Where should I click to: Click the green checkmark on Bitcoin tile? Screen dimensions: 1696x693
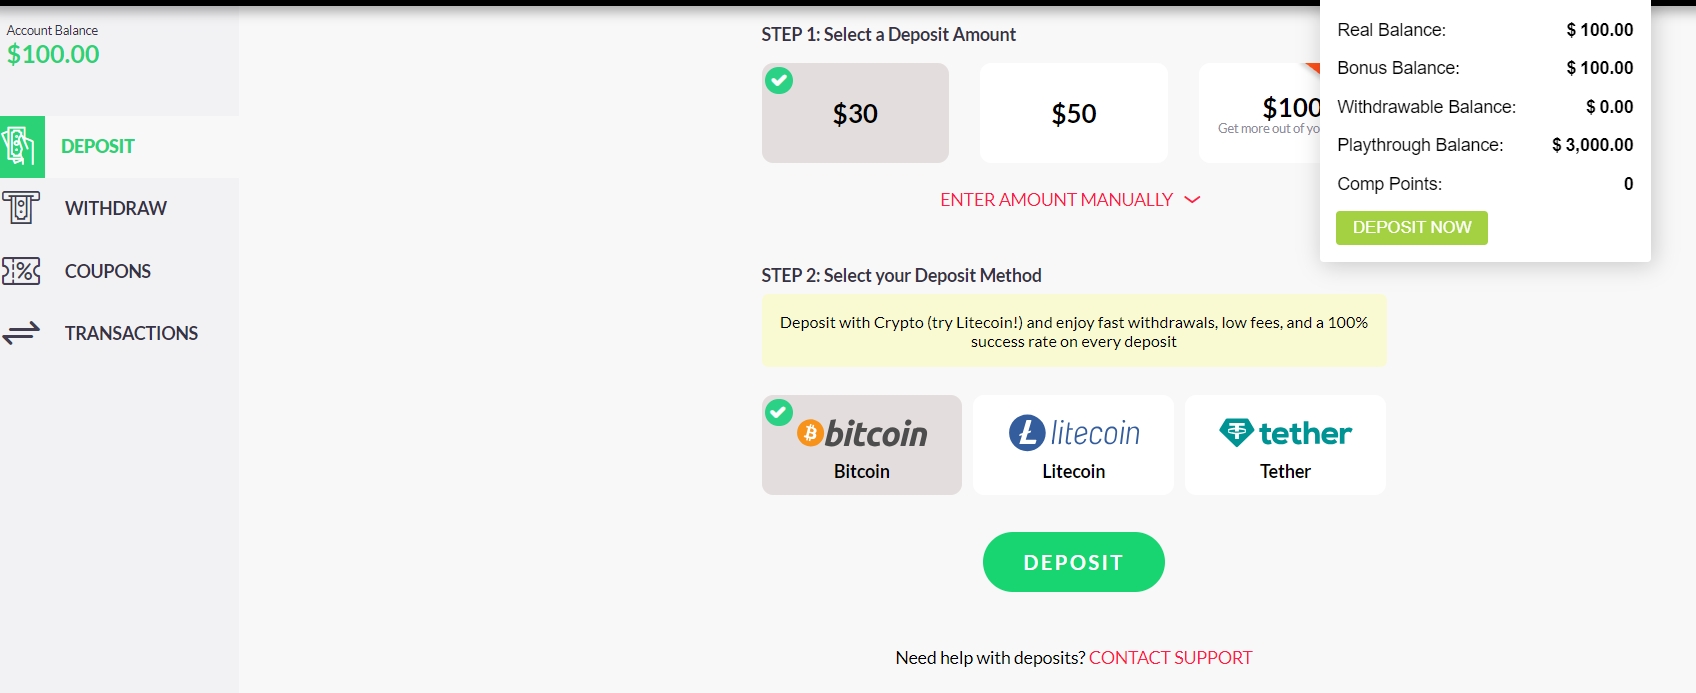pyautogui.click(x=779, y=412)
